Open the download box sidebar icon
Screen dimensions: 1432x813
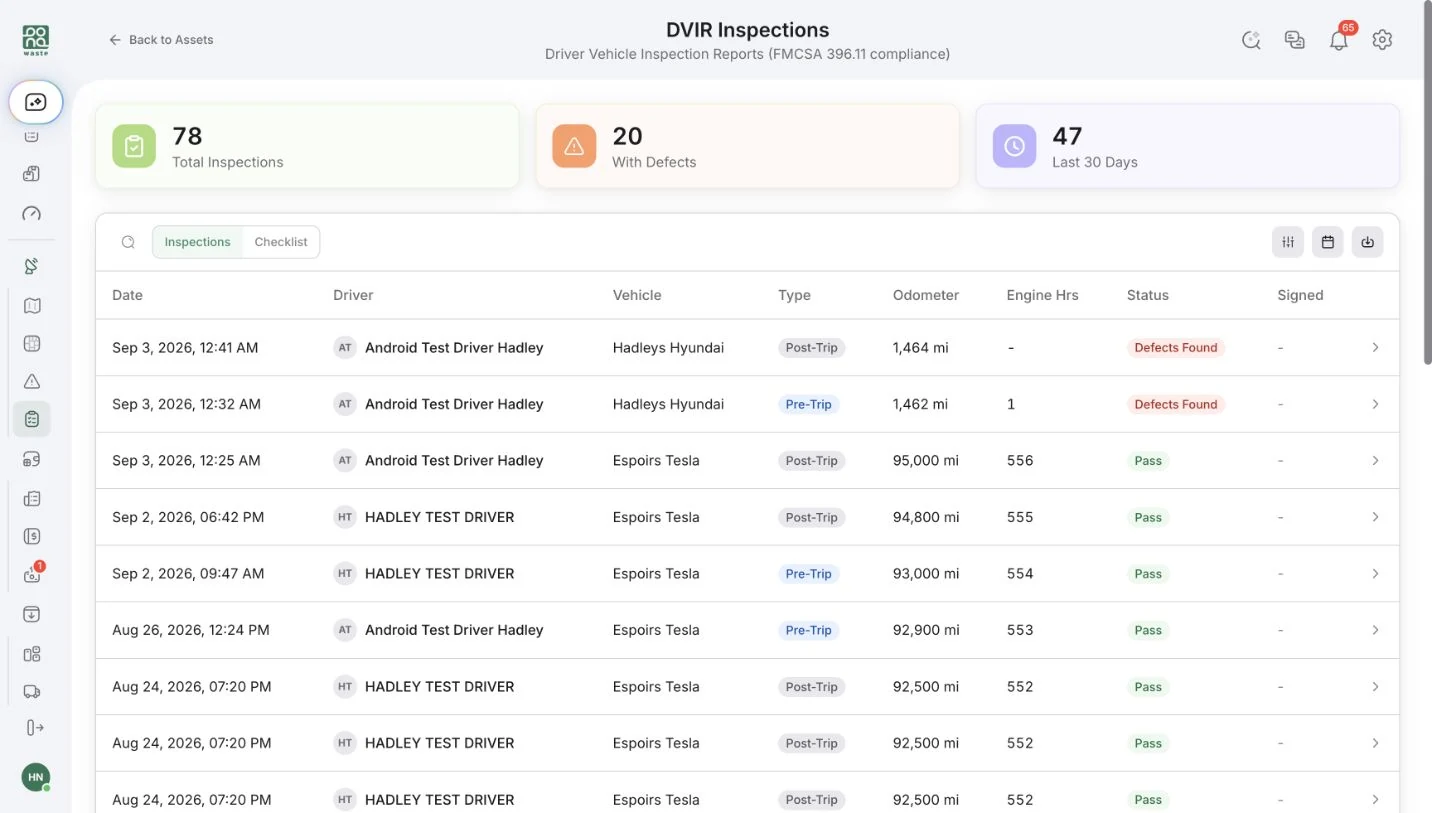(x=32, y=614)
